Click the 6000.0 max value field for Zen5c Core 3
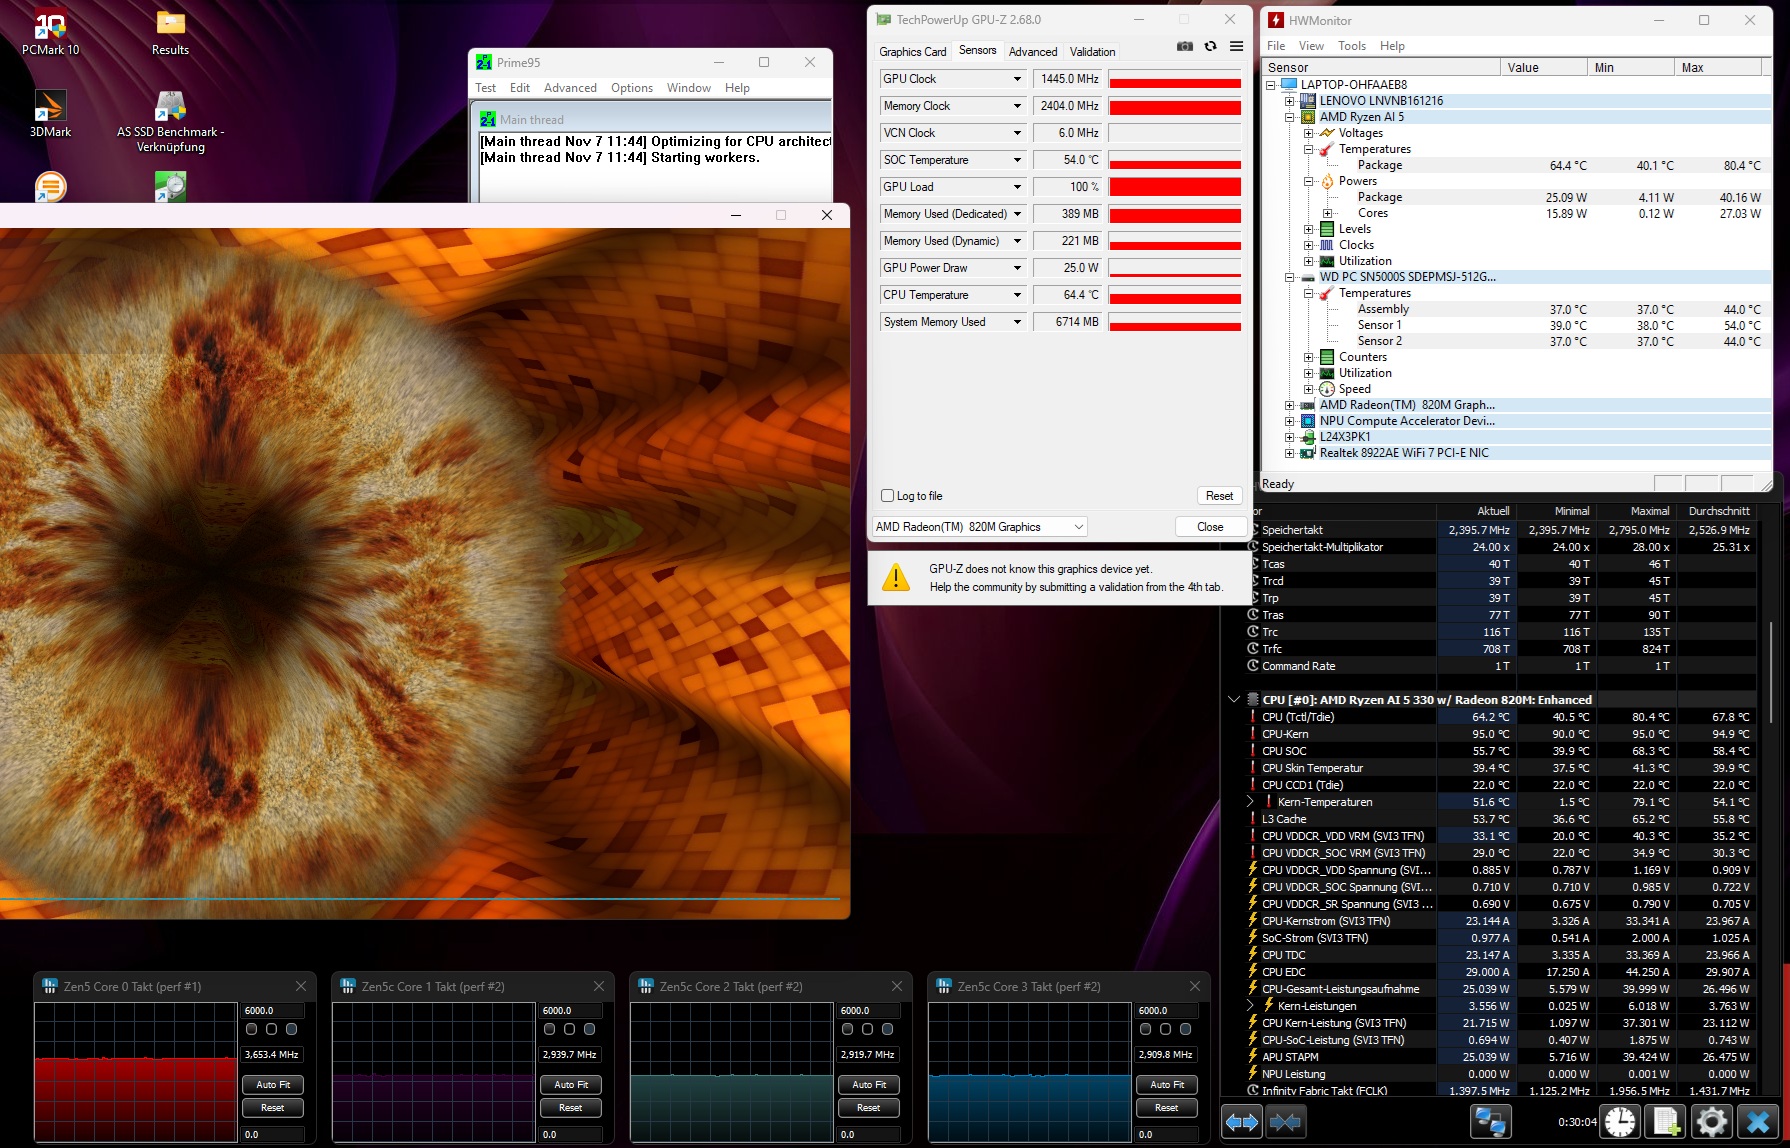This screenshot has height=1148, width=1790. coord(1166,1011)
